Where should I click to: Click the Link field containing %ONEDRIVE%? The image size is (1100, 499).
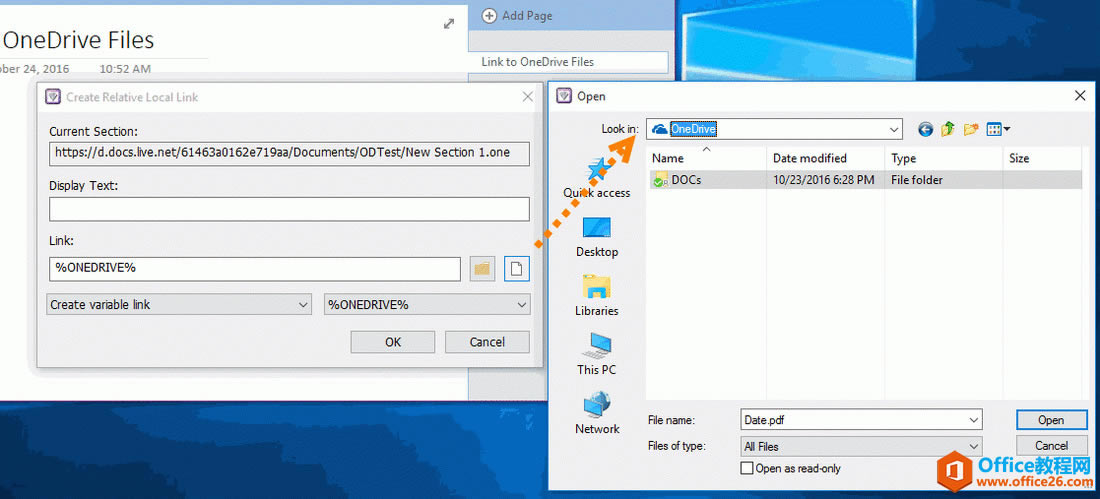tap(255, 269)
